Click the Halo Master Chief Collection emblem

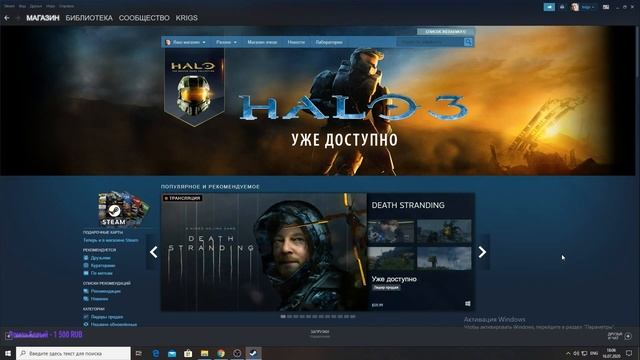pyautogui.click(x=194, y=87)
